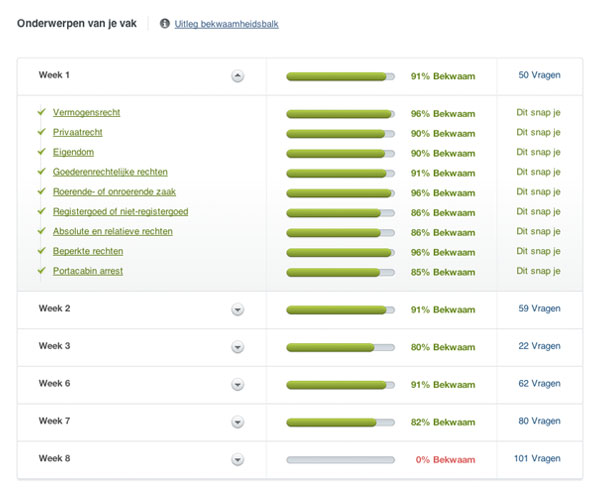Open the Beperkte rechten topic
Viewport: 598px width, 497px height.
point(88,251)
